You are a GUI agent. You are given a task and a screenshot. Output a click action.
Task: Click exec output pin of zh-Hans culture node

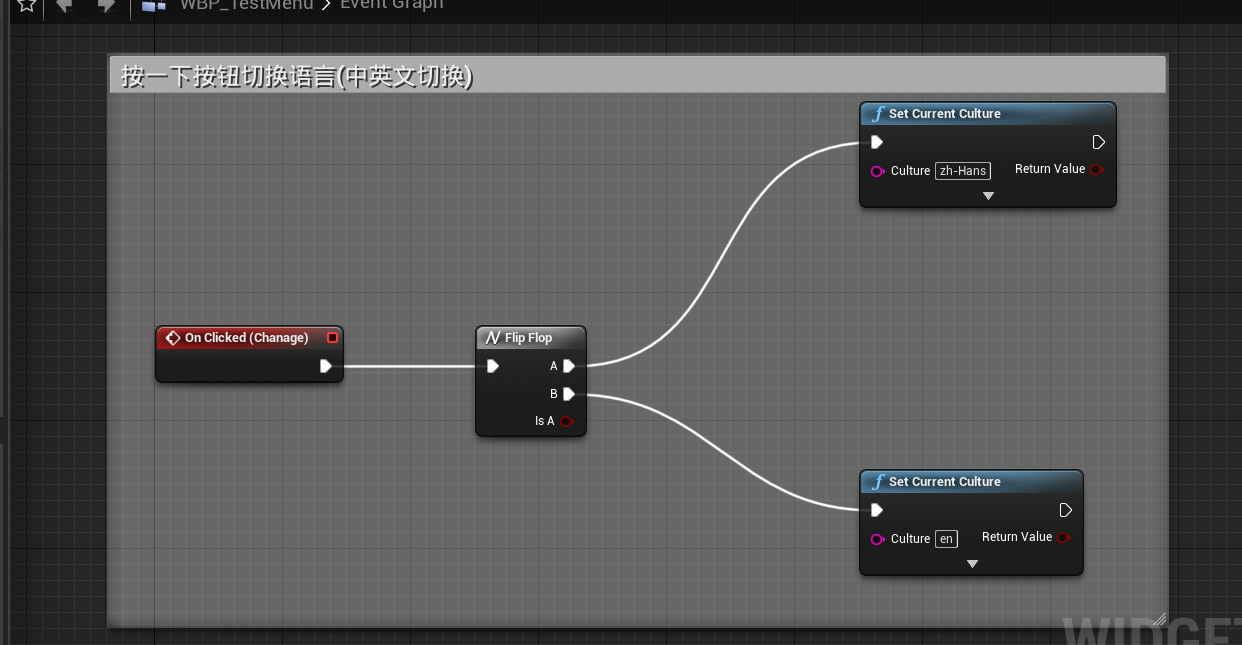1098,142
